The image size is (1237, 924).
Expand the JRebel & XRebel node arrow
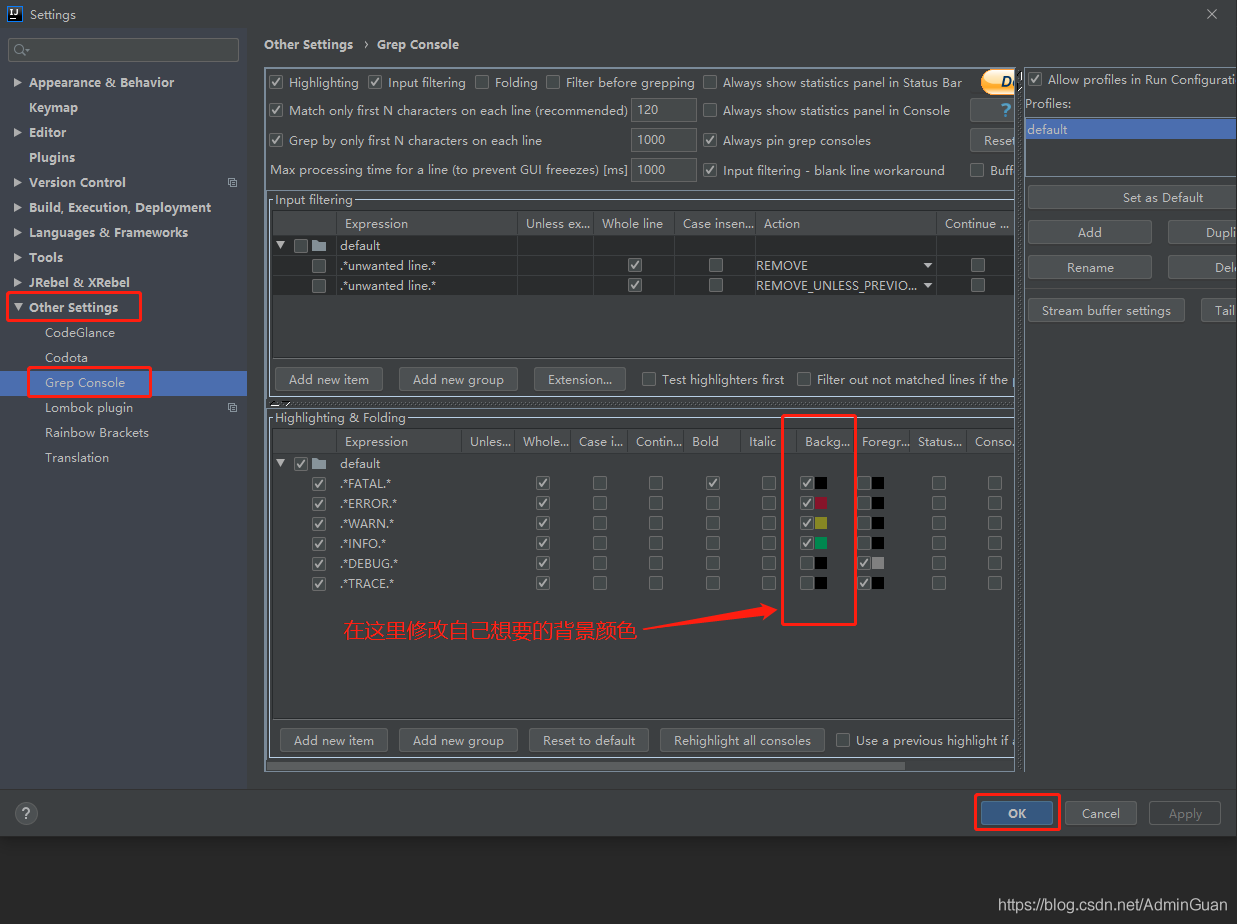[18, 283]
